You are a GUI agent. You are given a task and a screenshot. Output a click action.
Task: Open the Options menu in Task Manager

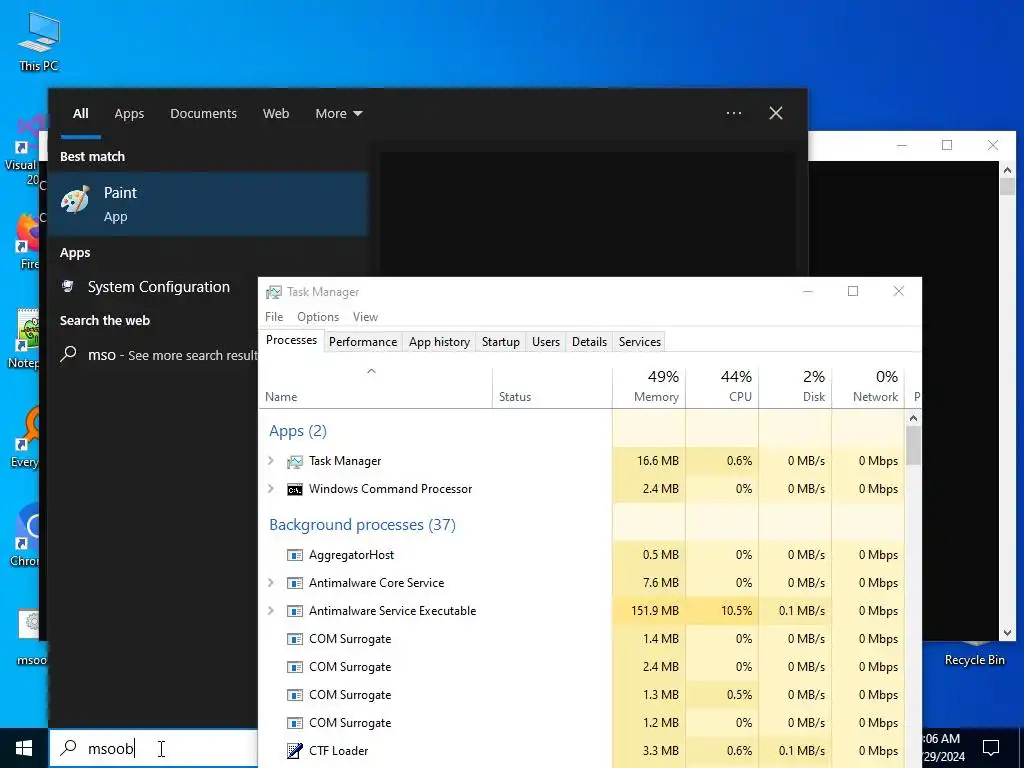pos(318,317)
